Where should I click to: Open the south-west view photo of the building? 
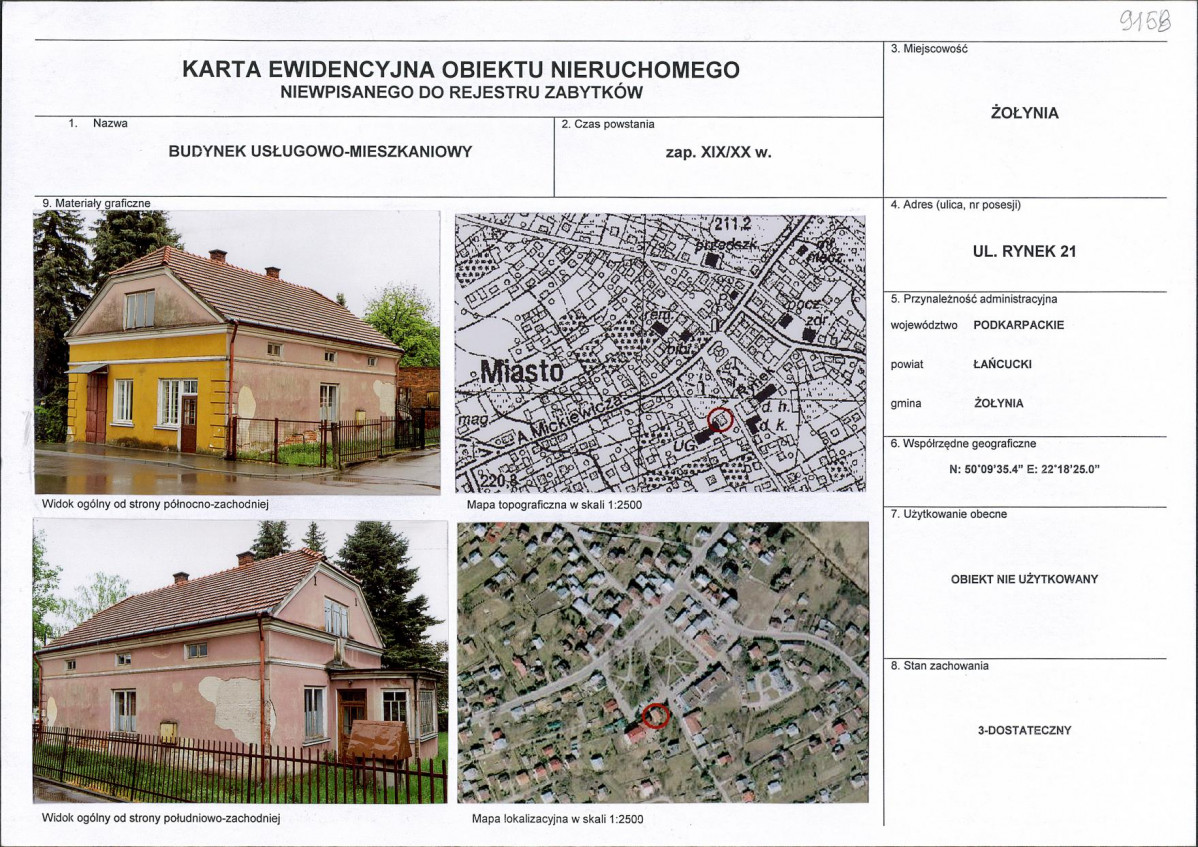tap(241, 662)
